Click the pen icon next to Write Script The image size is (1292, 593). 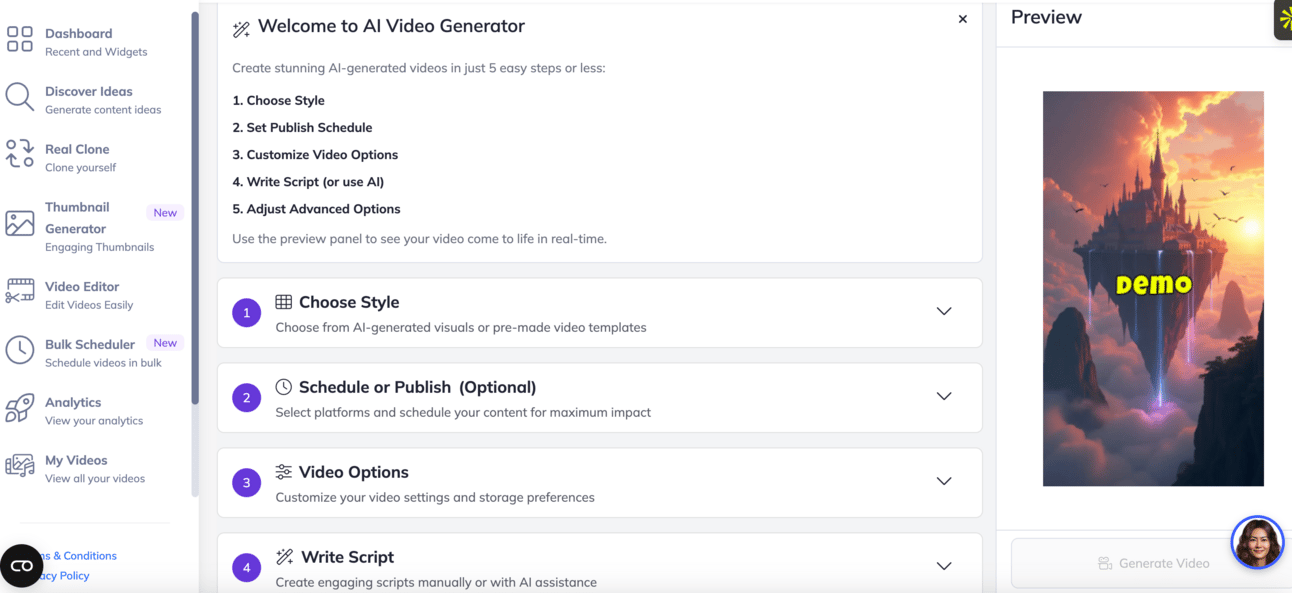pyautogui.click(x=285, y=557)
